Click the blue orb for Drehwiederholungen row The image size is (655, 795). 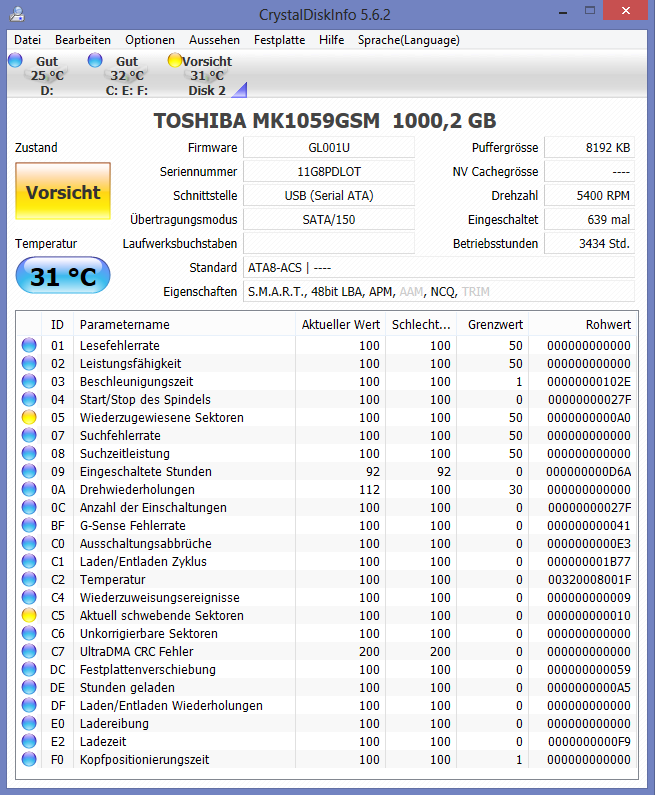[29, 489]
